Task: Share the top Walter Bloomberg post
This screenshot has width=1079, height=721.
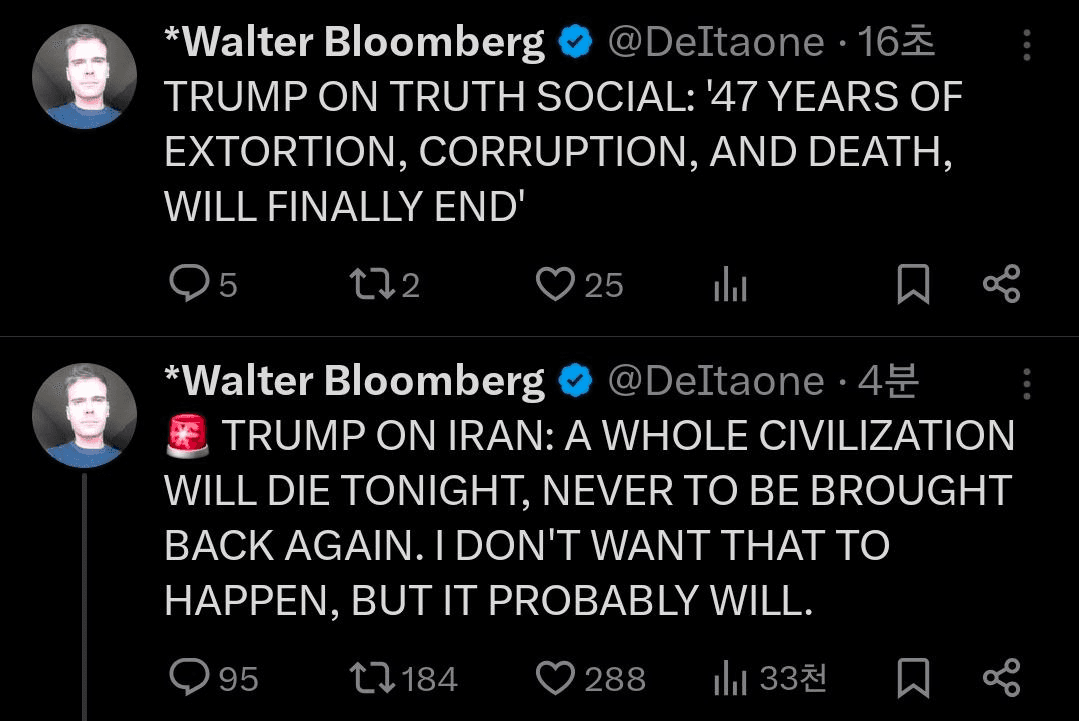Action: click(x=1001, y=285)
